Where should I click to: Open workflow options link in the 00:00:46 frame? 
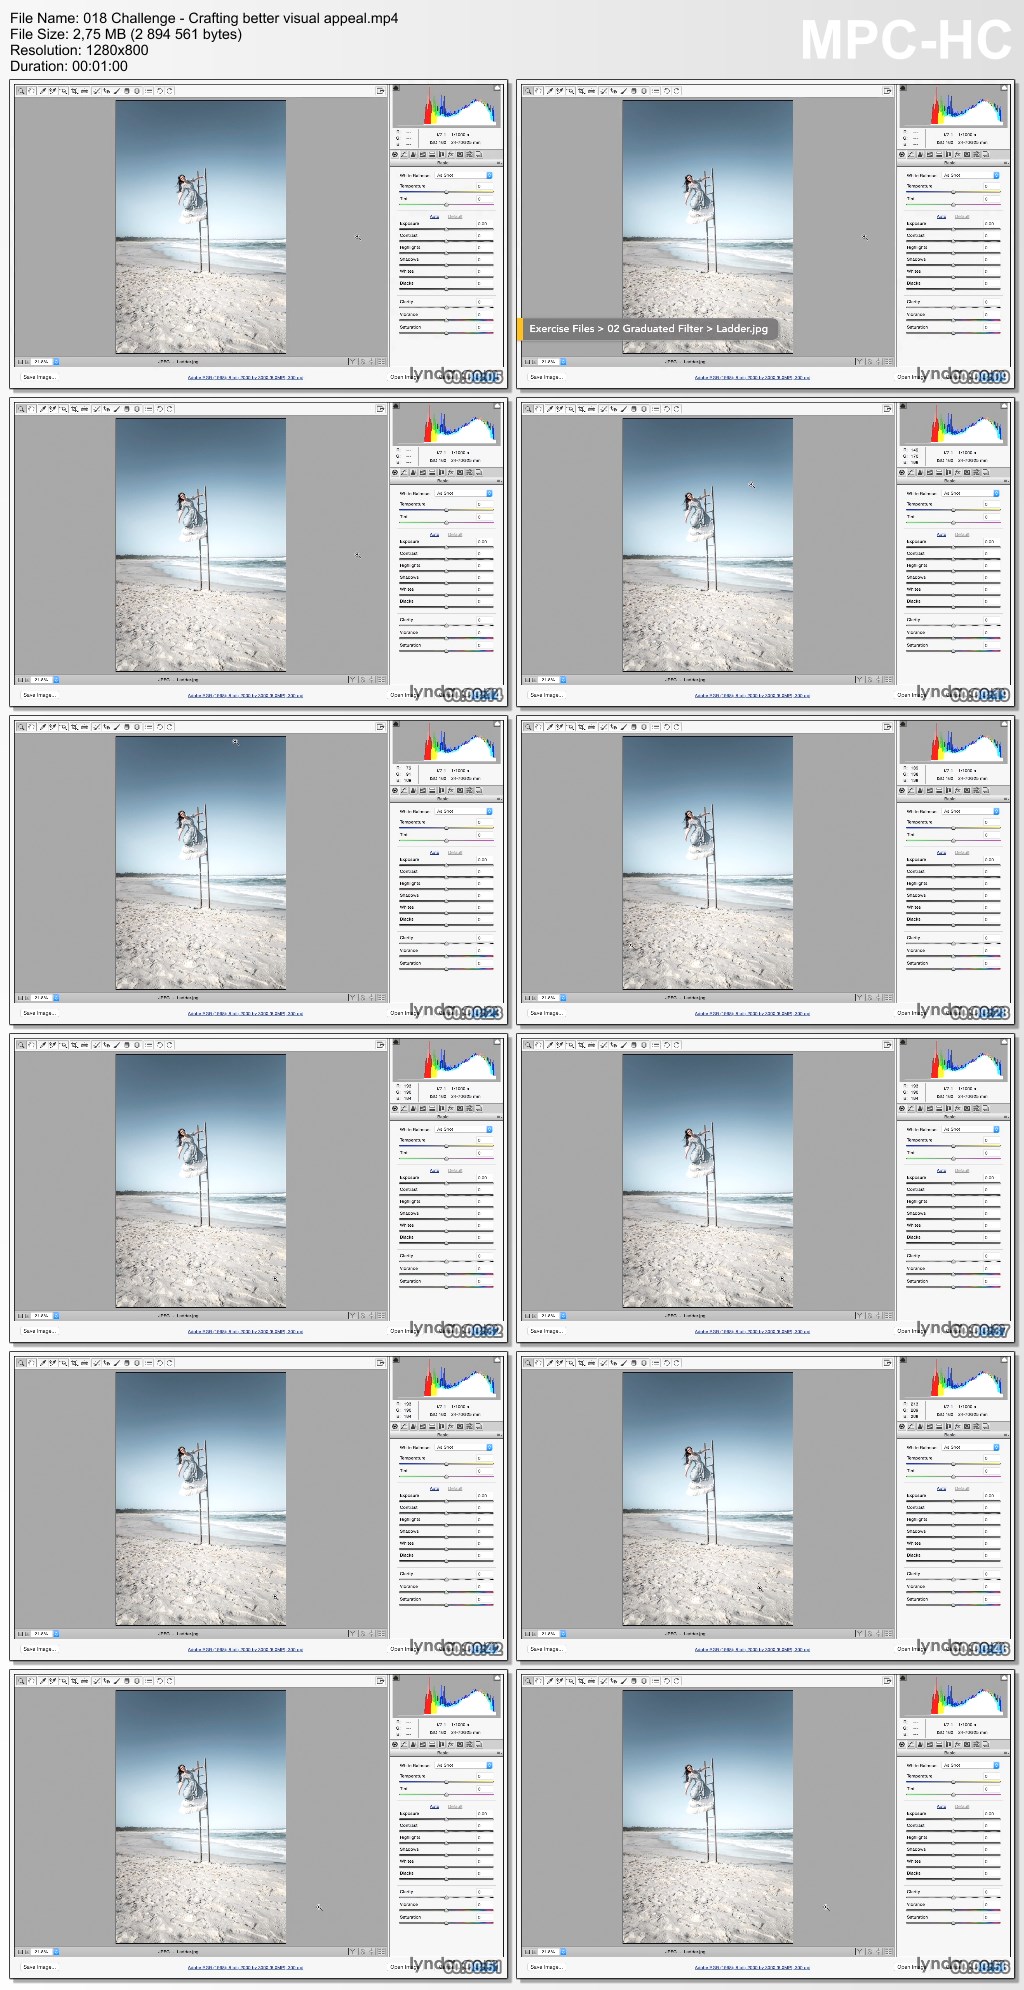(x=752, y=1650)
